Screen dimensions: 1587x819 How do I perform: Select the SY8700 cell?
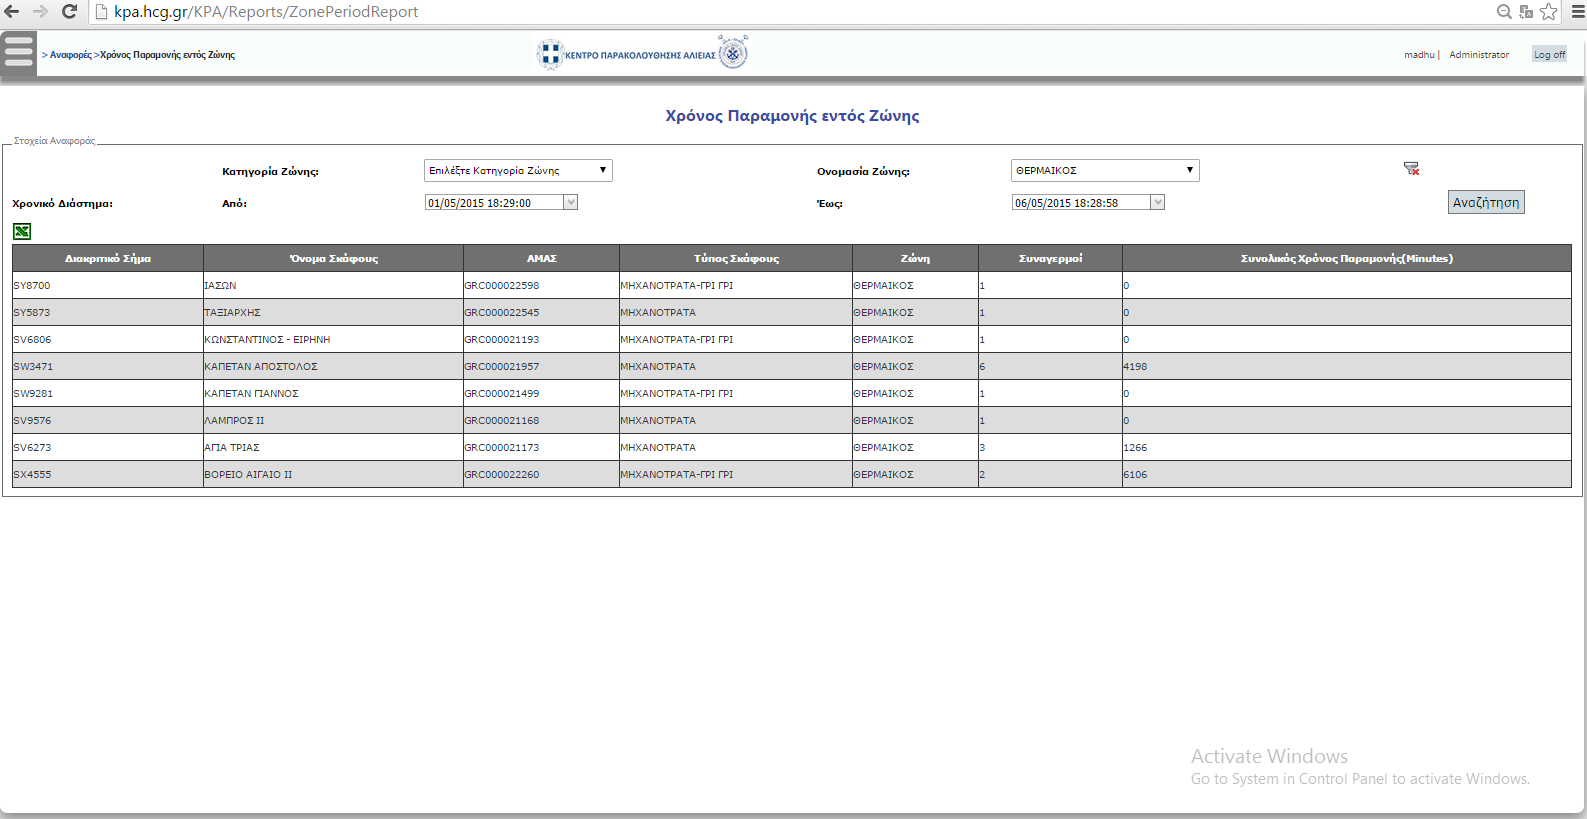[x=108, y=285]
